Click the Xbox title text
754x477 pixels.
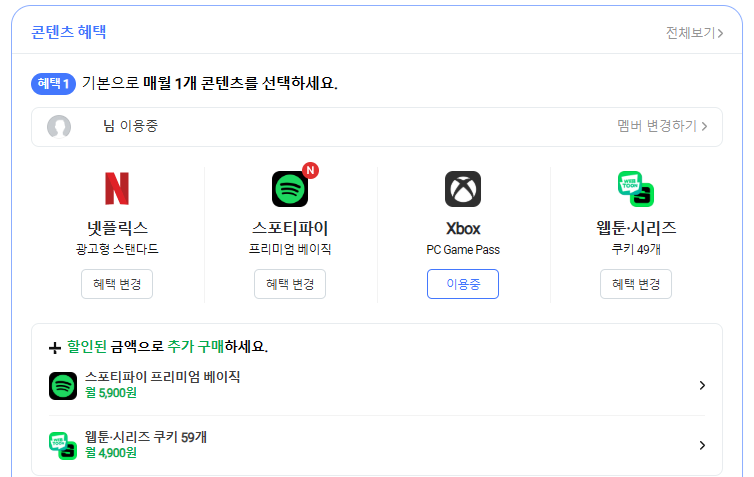[463, 228]
